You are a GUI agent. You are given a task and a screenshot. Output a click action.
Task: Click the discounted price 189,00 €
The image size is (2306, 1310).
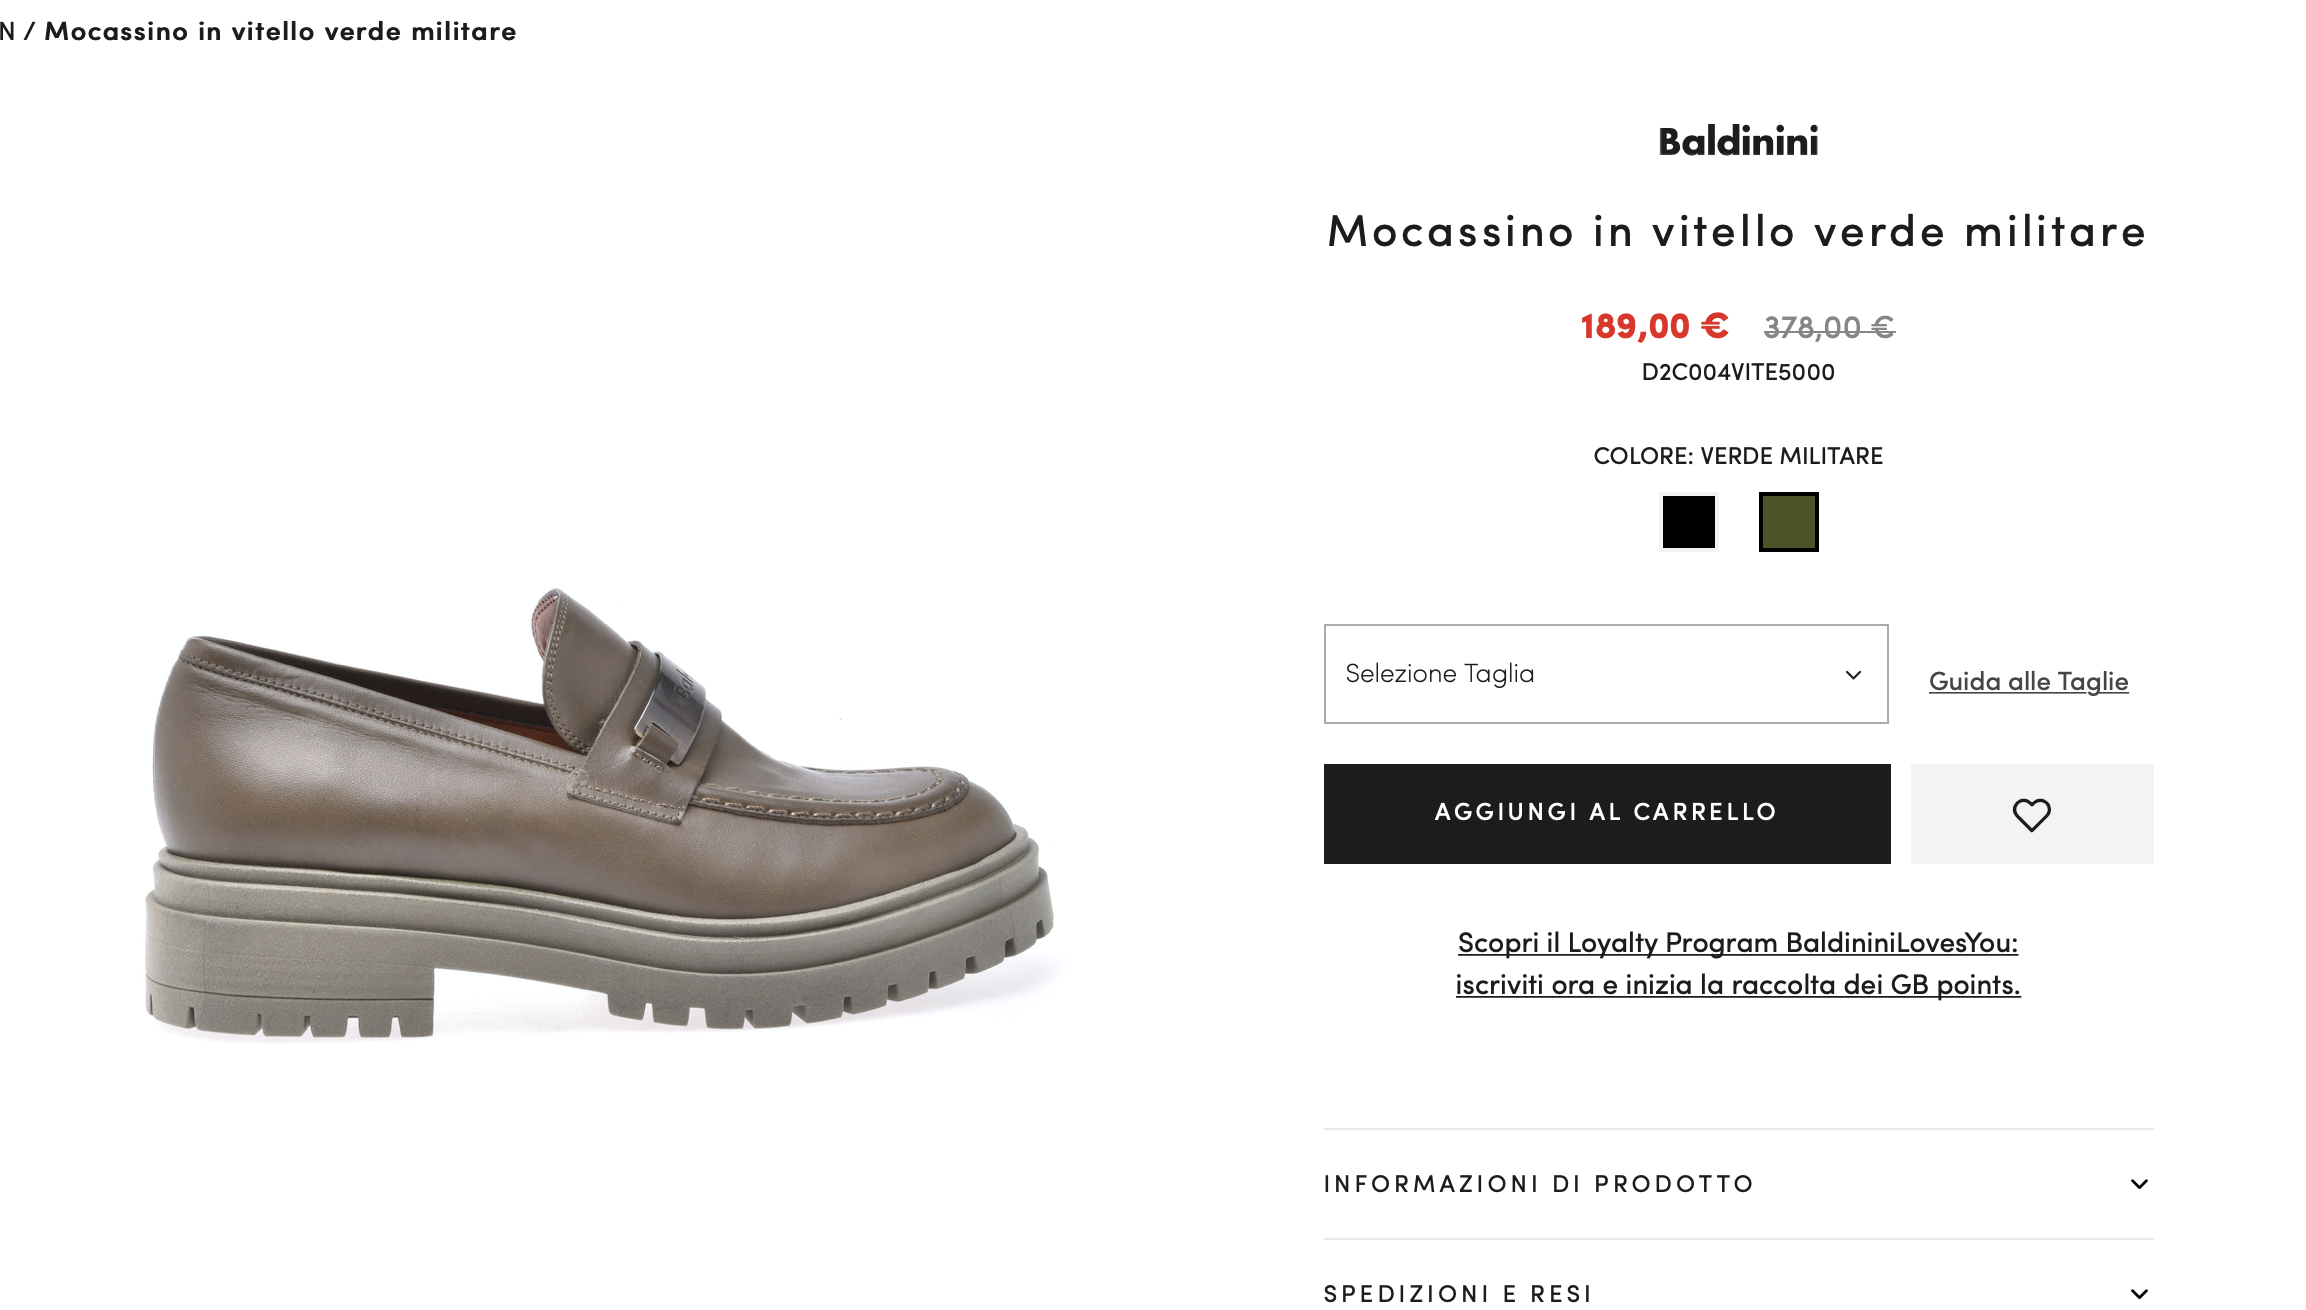coord(1654,326)
